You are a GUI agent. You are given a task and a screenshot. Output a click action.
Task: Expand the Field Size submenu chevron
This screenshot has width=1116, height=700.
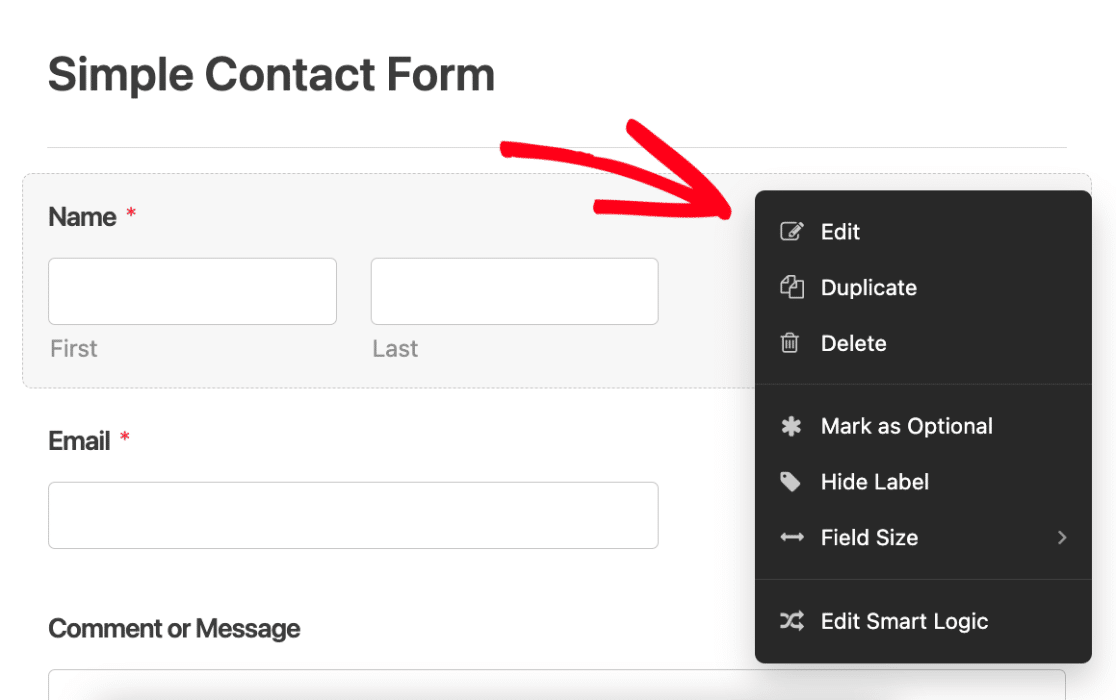(1062, 537)
